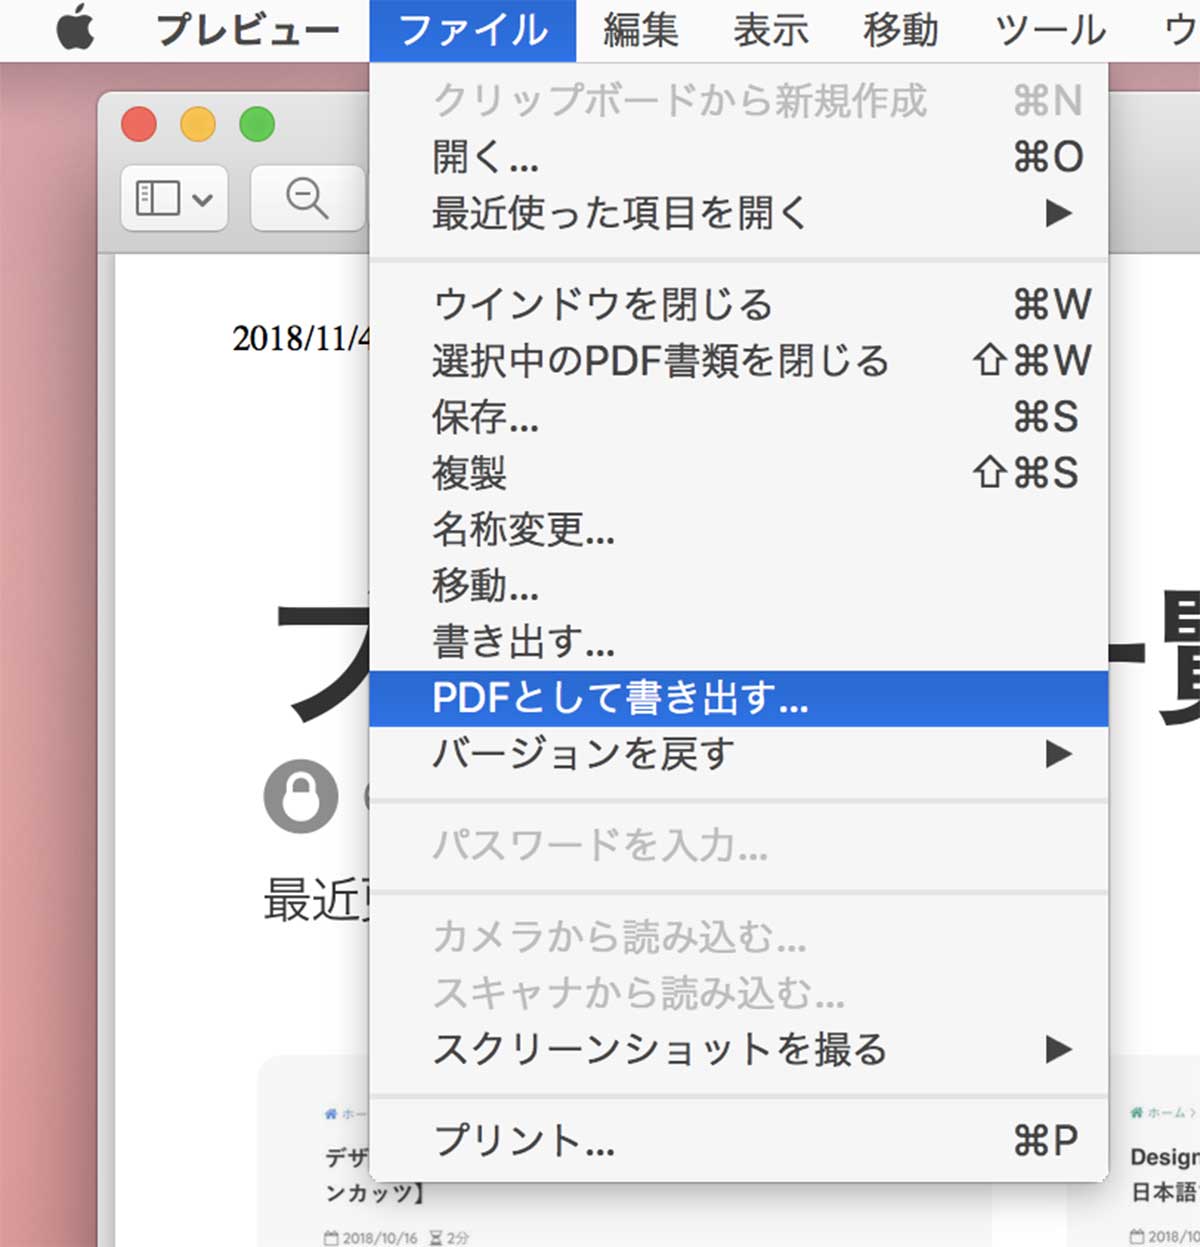Image resolution: width=1200 pixels, height=1247 pixels.
Task: Open the ツール menu
Action: (x=1050, y=31)
